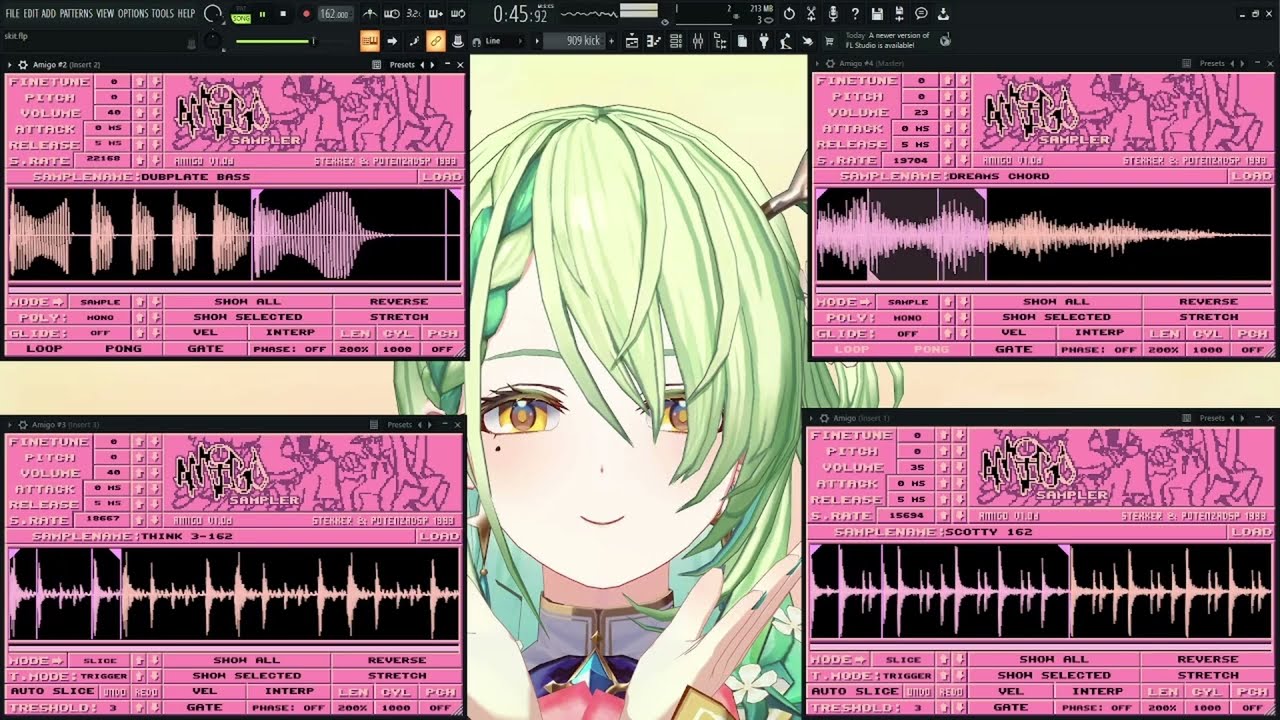Viewport: 1280px width, 720px height.
Task: Toggle INTERP in Amigo #3 window
Action: (x=290, y=691)
